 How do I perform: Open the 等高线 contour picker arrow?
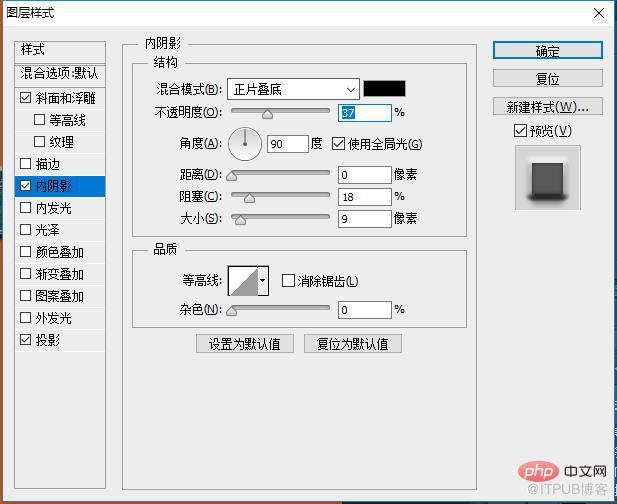click(263, 281)
